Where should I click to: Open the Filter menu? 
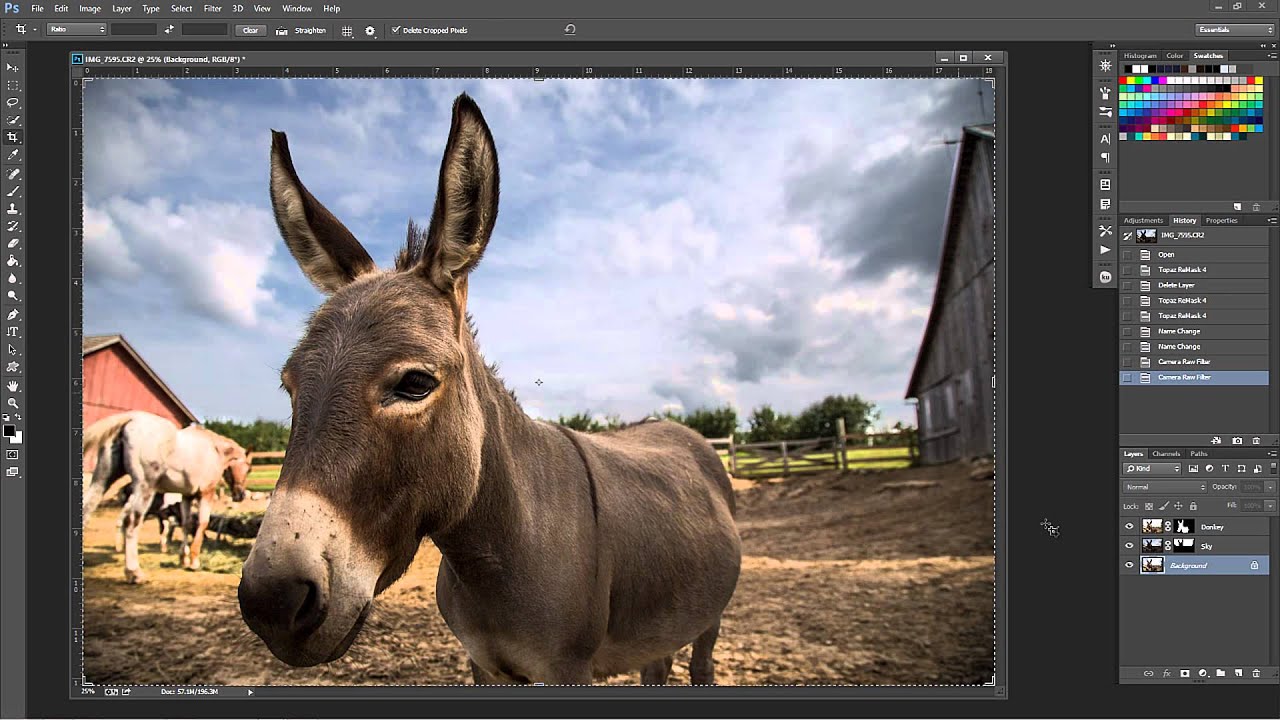click(x=213, y=8)
